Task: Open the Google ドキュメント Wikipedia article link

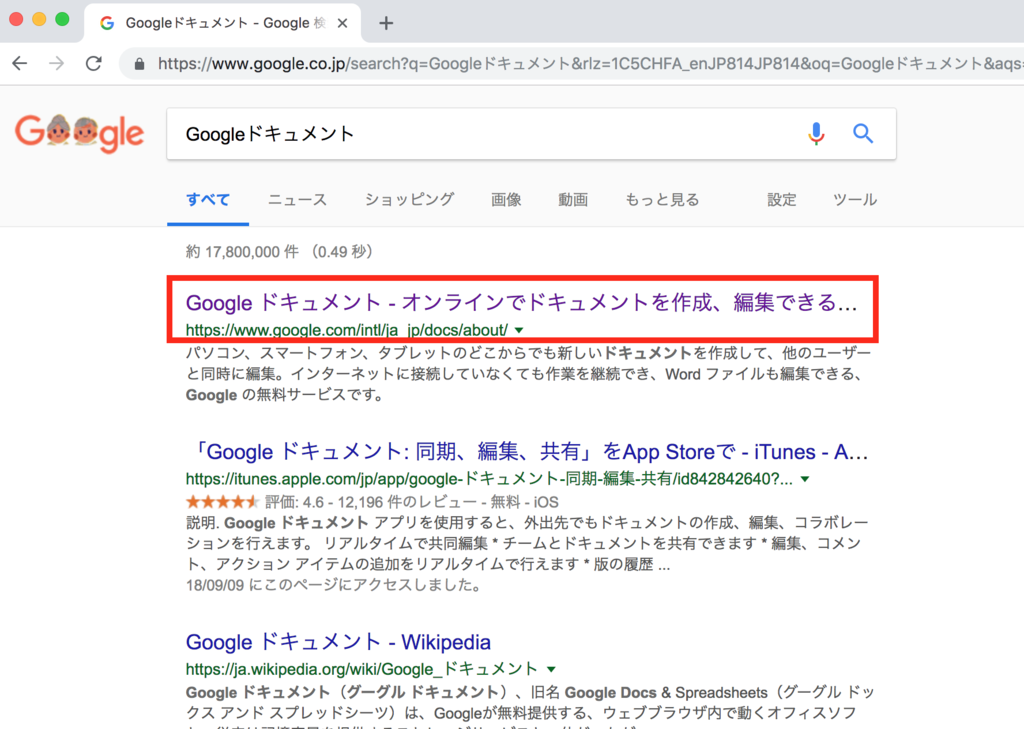Action: click(336, 642)
